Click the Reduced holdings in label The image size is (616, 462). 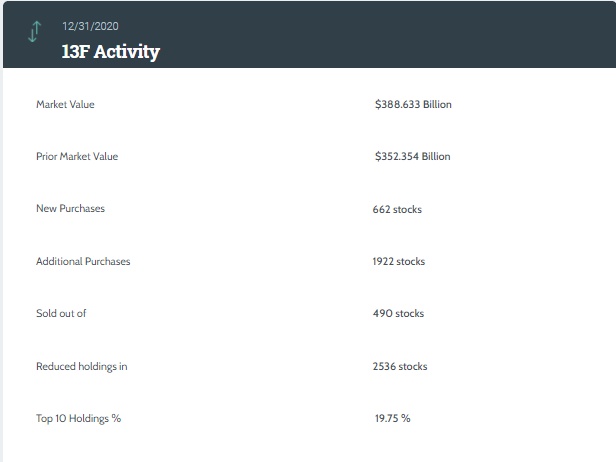[81, 367]
